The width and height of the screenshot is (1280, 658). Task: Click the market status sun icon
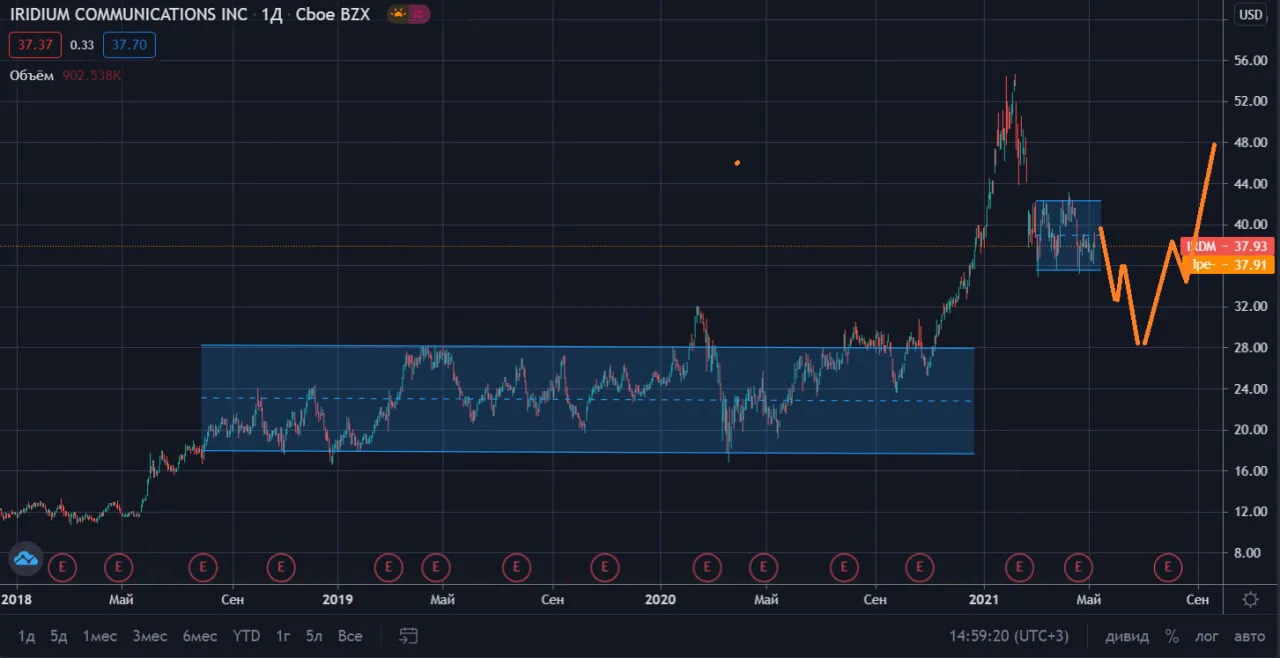[x=398, y=14]
